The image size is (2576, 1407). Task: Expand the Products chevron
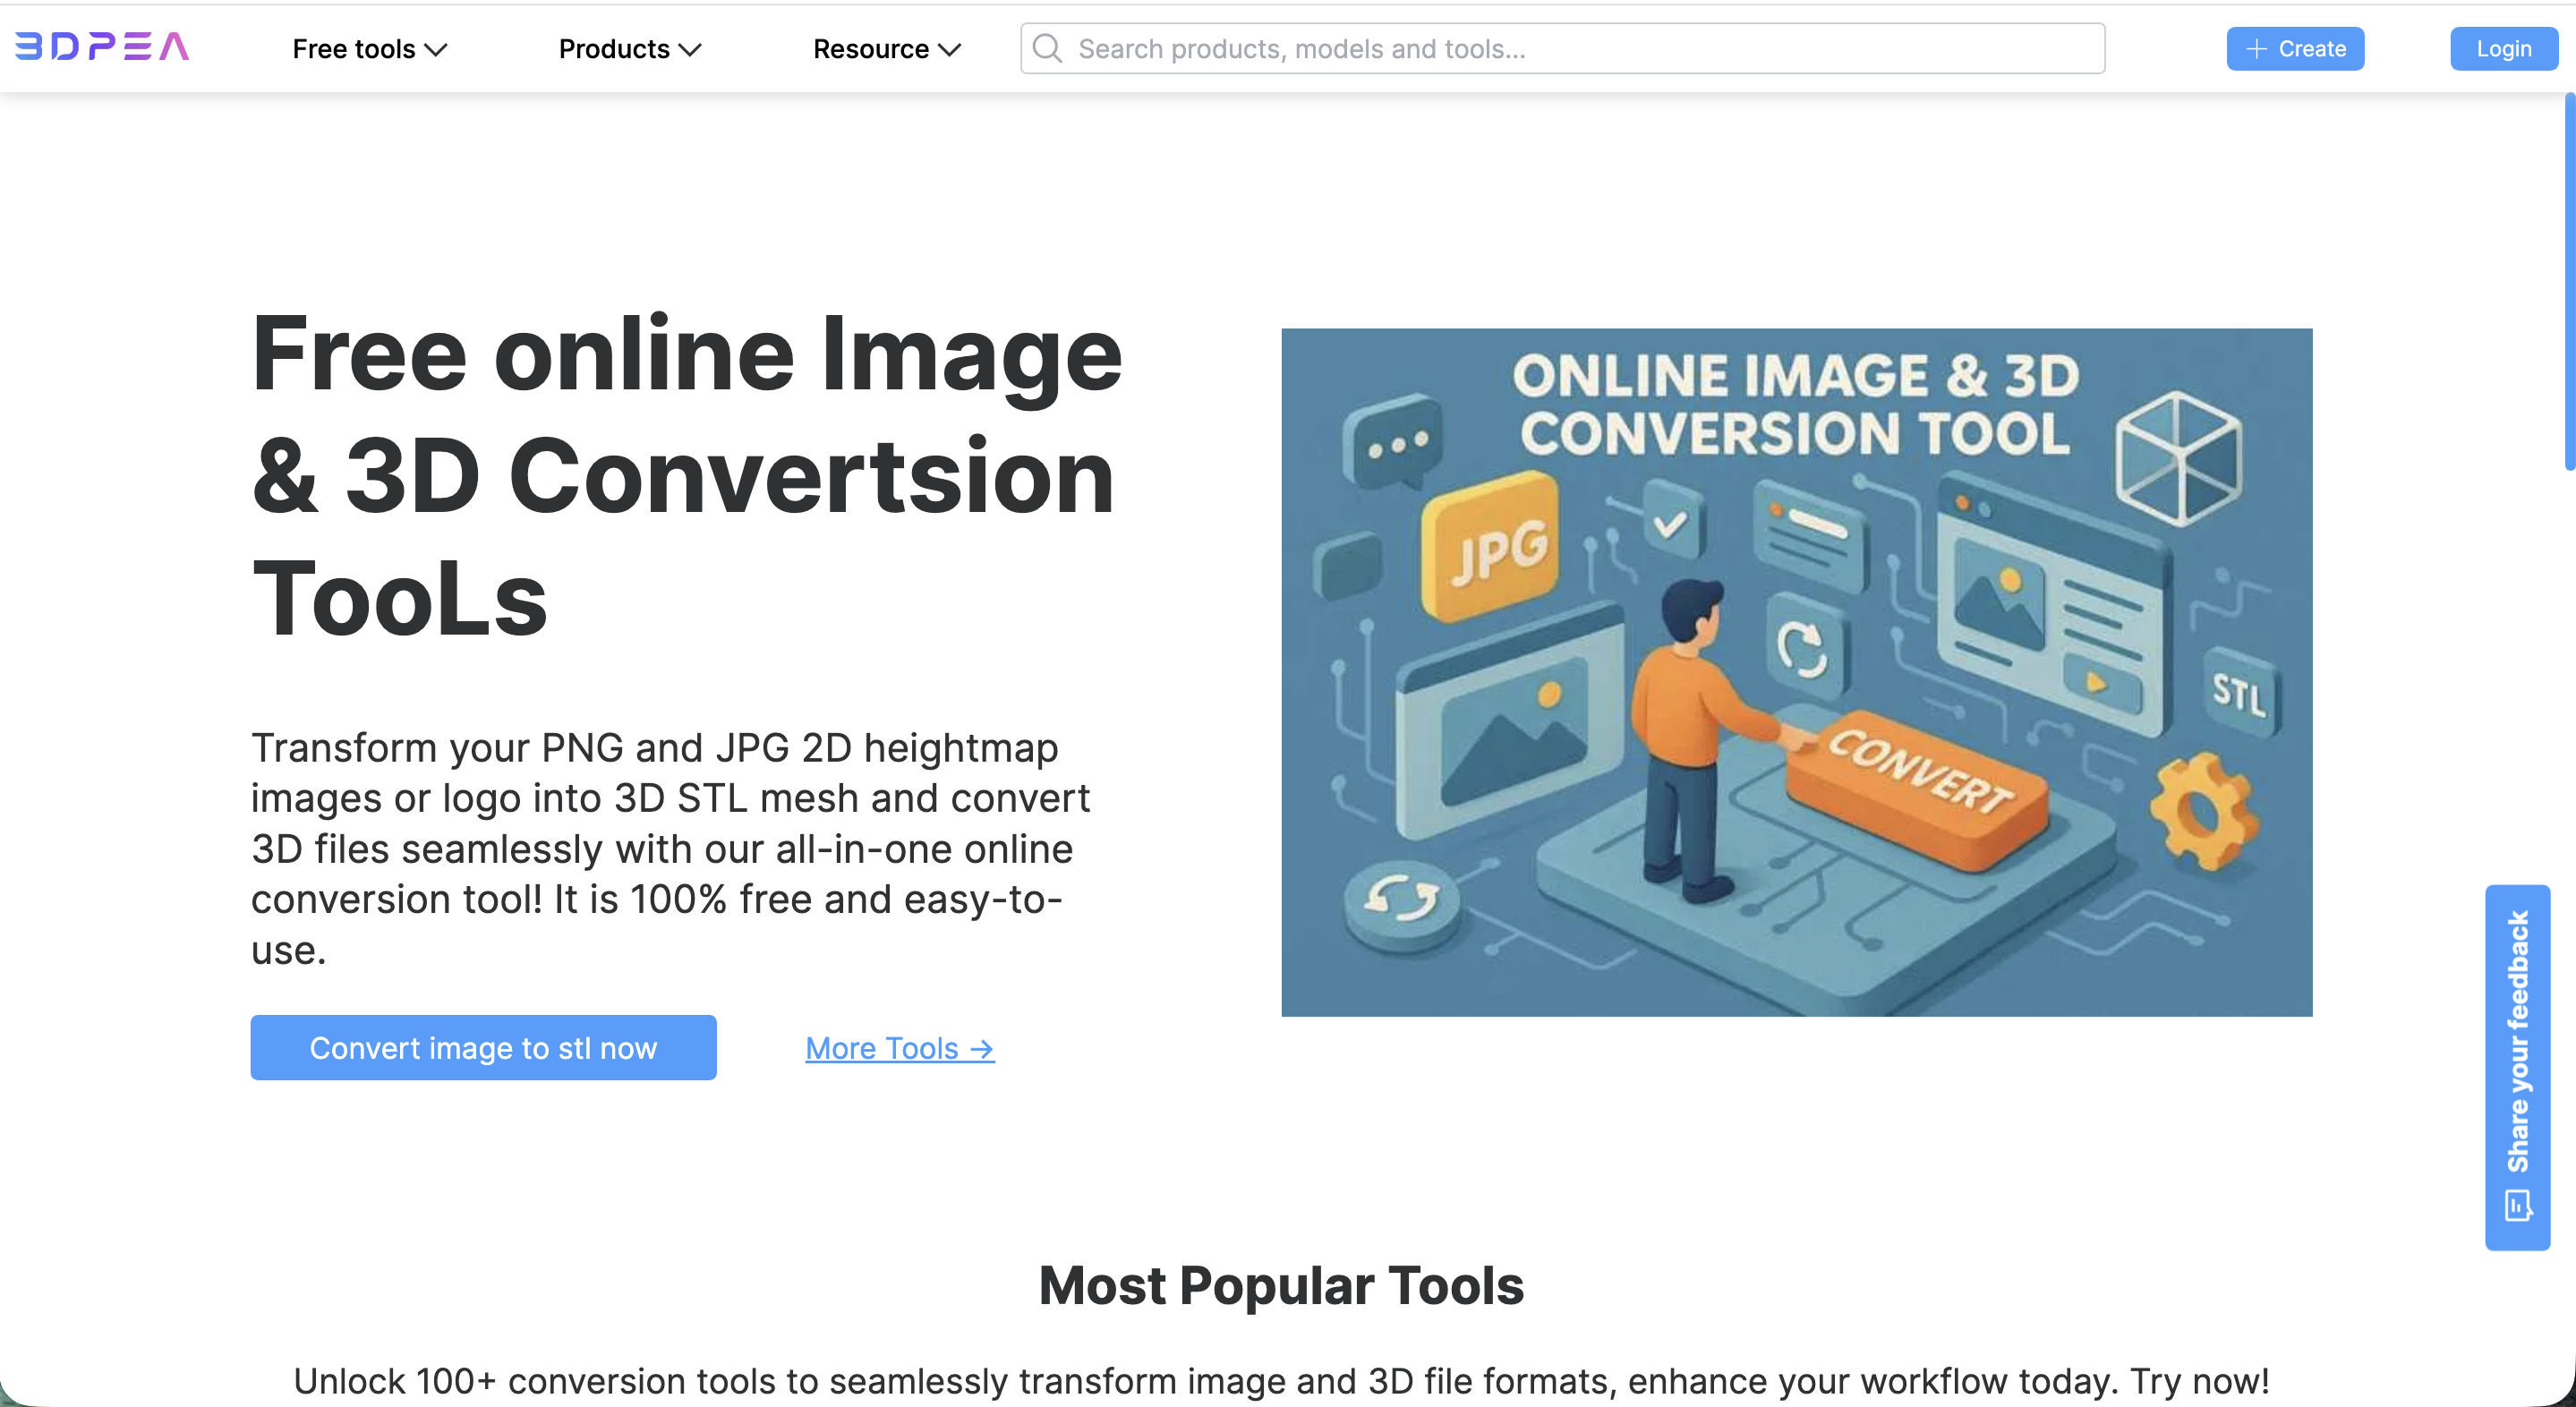[690, 49]
